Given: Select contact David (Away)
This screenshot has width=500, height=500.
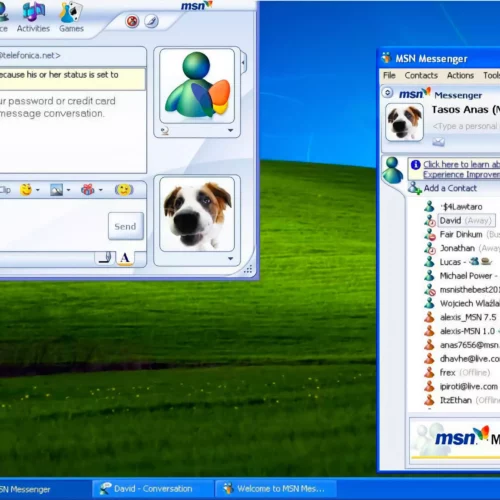Looking at the screenshot, I should [x=466, y=221].
